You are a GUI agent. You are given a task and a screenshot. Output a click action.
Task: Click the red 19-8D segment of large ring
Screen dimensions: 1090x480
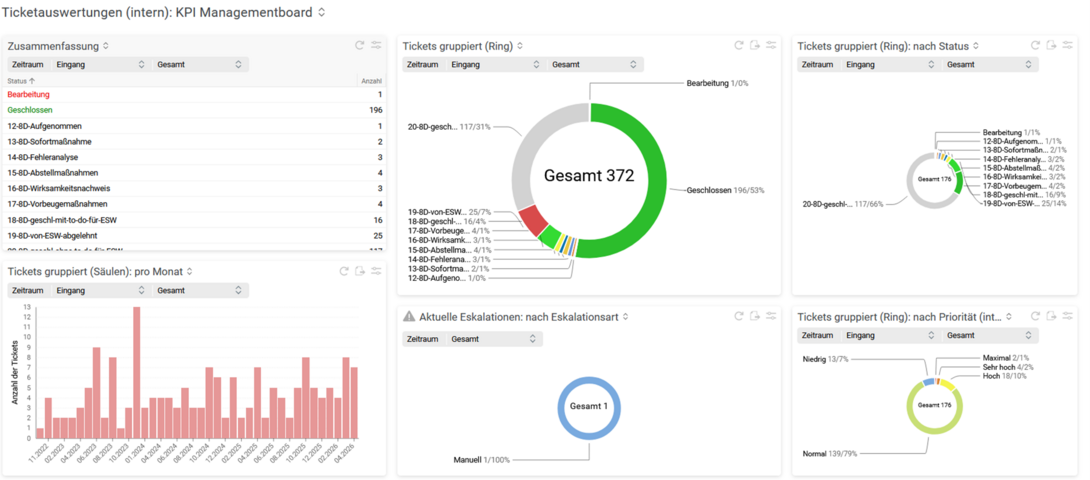[535, 221]
